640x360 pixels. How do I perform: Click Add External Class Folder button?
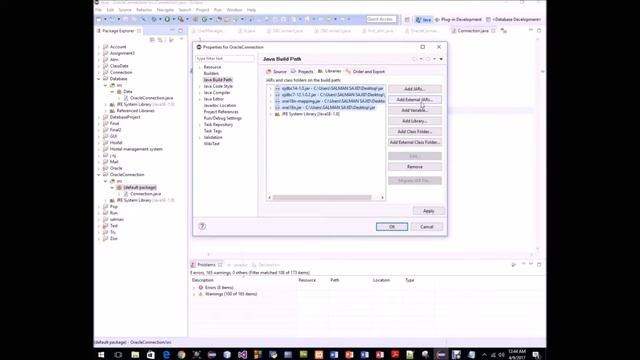click(x=415, y=142)
